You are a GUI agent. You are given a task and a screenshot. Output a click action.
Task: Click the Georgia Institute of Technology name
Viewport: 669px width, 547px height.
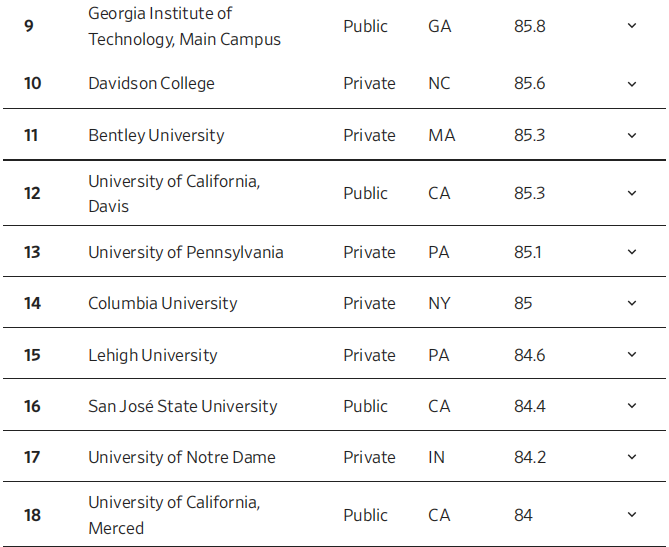184,26
